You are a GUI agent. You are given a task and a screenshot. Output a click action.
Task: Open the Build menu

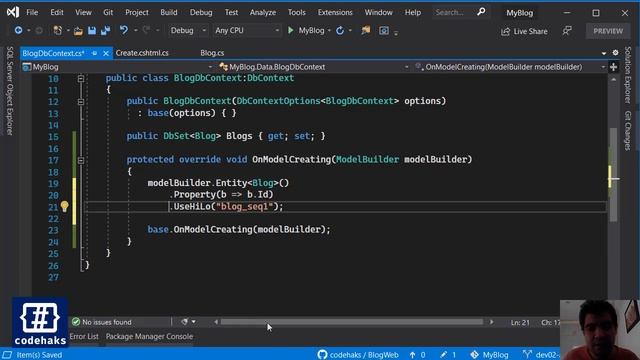coord(169,12)
